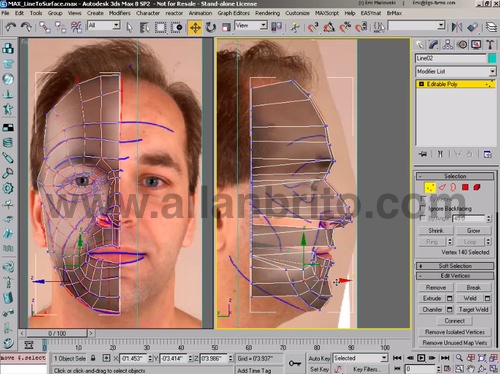Click the Redo arrow icon
Viewport: 500px width, 374px height.
pos(26,27)
